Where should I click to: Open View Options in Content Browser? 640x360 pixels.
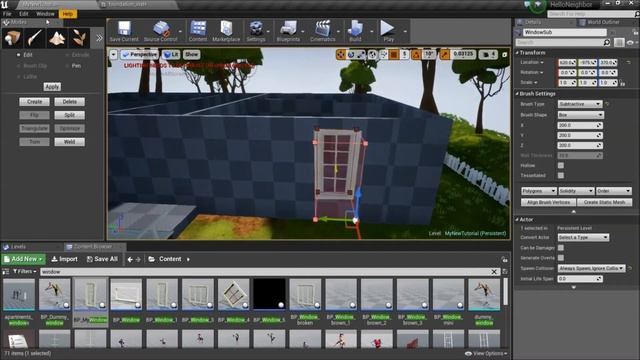pyautogui.click(x=486, y=353)
